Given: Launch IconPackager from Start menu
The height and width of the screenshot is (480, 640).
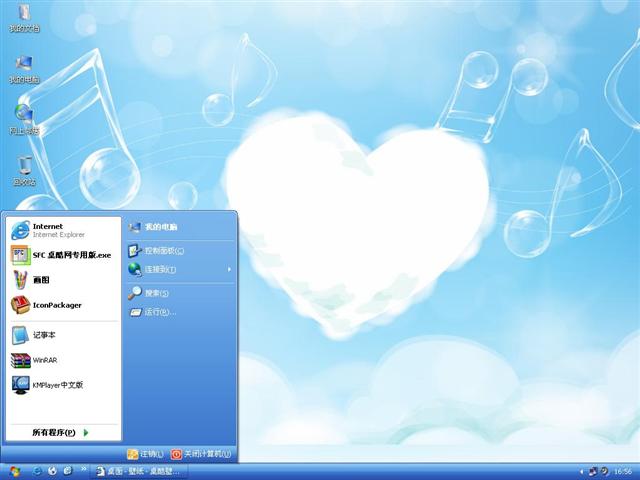Looking at the screenshot, I should pos(56,305).
